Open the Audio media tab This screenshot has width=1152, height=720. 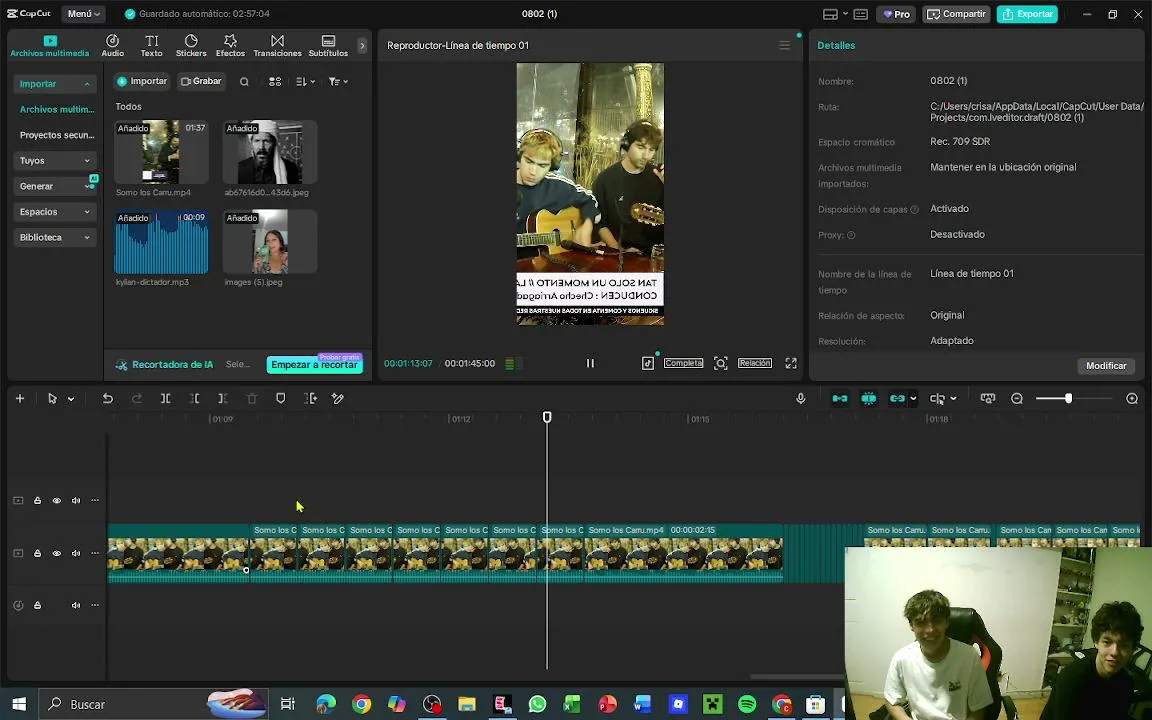pyautogui.click(x=112, y=46)
